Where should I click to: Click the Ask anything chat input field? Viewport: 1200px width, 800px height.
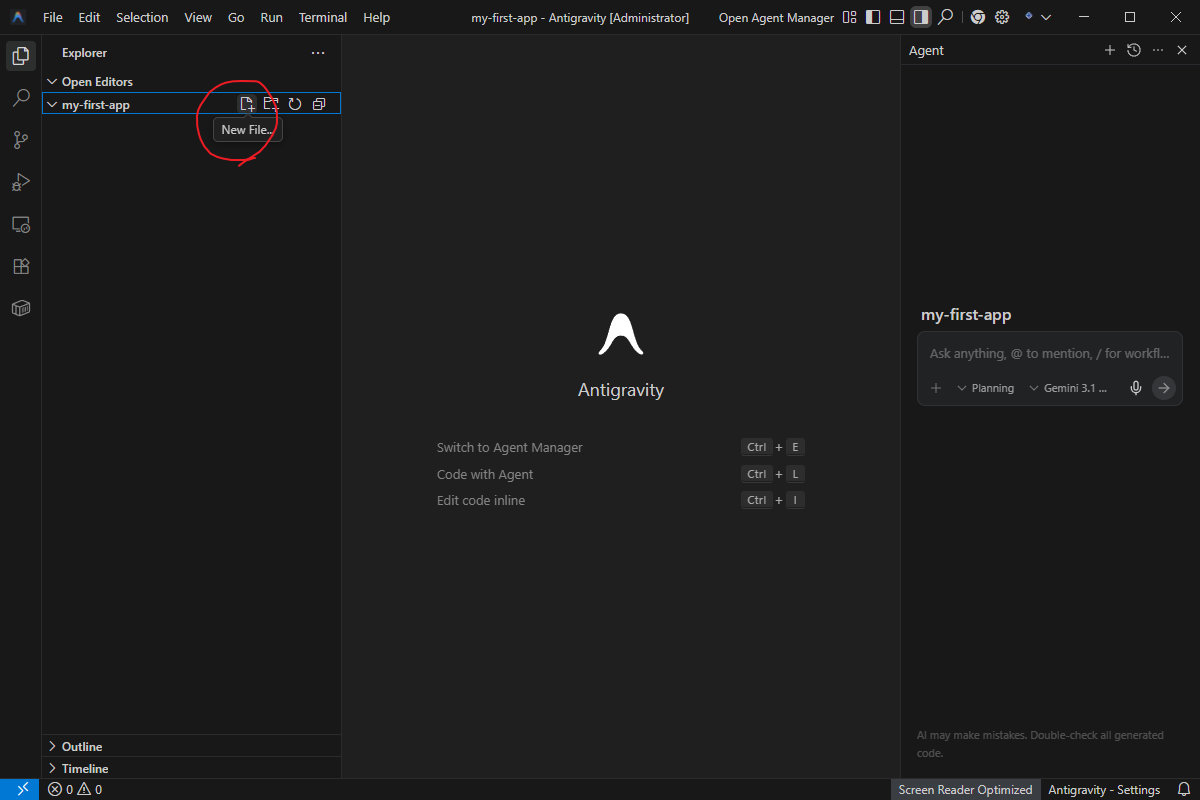coord(1049,354)
